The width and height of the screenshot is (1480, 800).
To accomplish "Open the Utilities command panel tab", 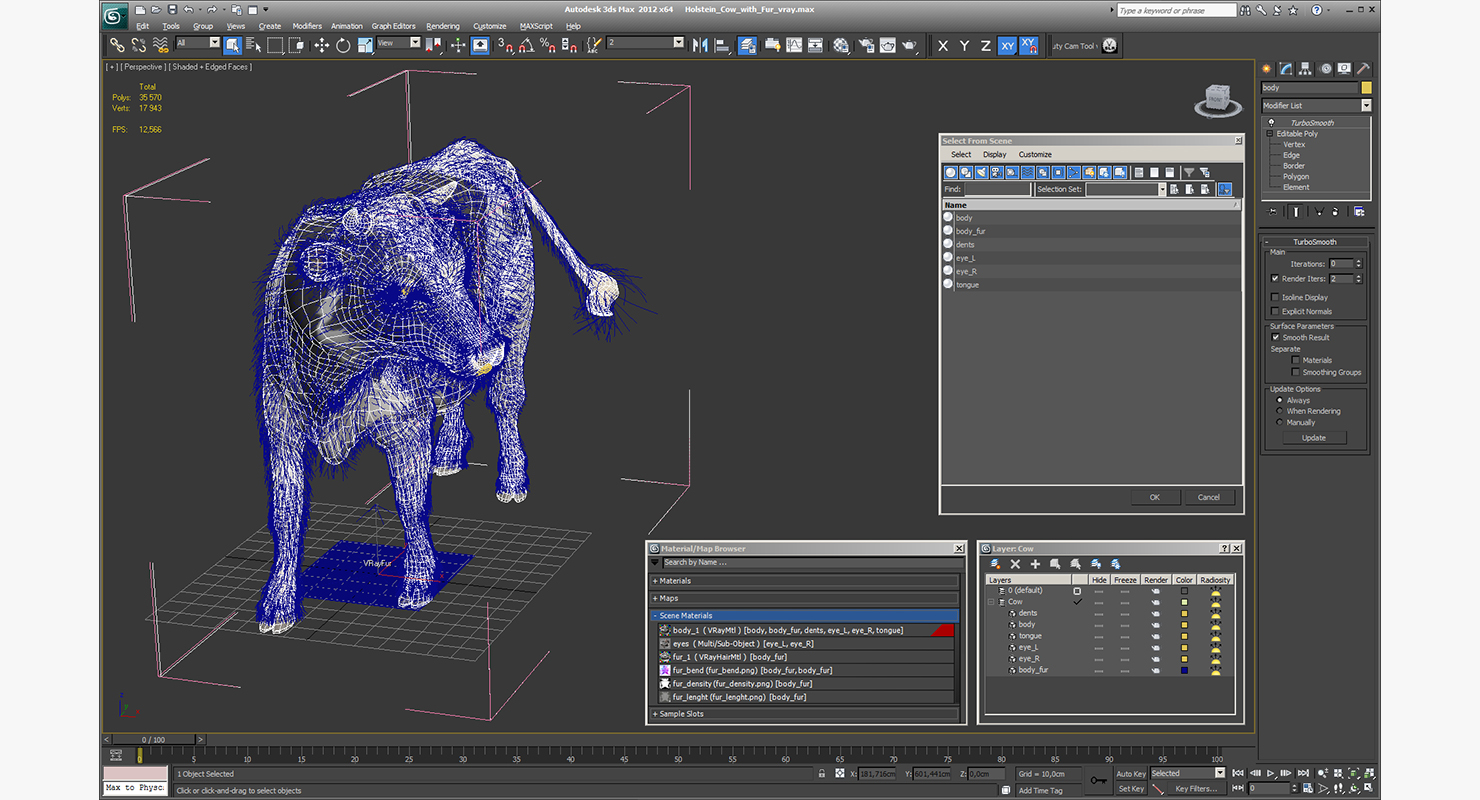I will [x=1363, y=69].
